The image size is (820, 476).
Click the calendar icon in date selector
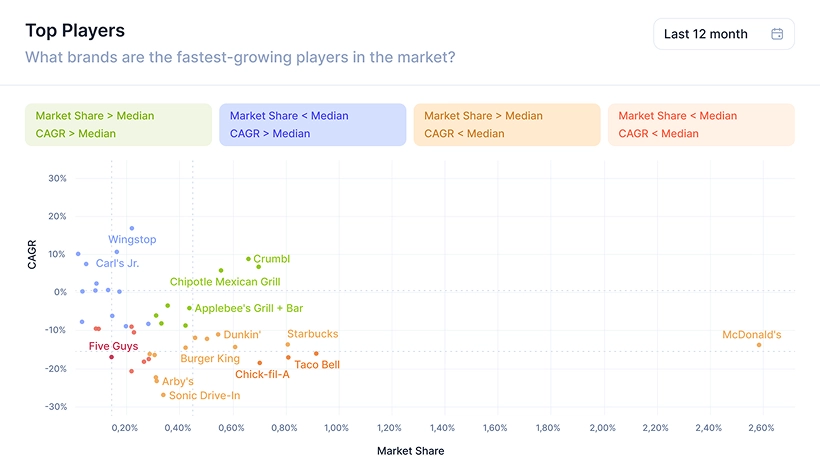point(777,34)
